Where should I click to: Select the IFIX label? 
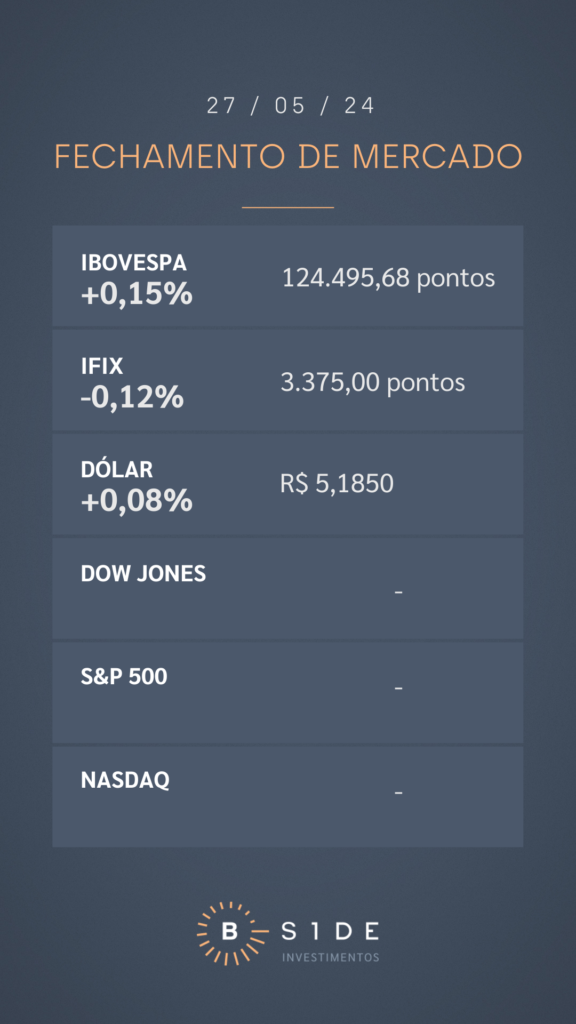(x=102, y=366)
